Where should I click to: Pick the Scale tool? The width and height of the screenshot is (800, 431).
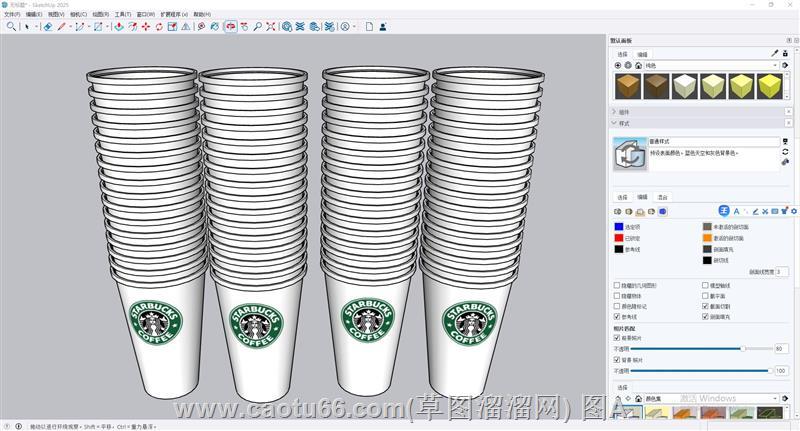pyautogui.click(x=172, y=27)
